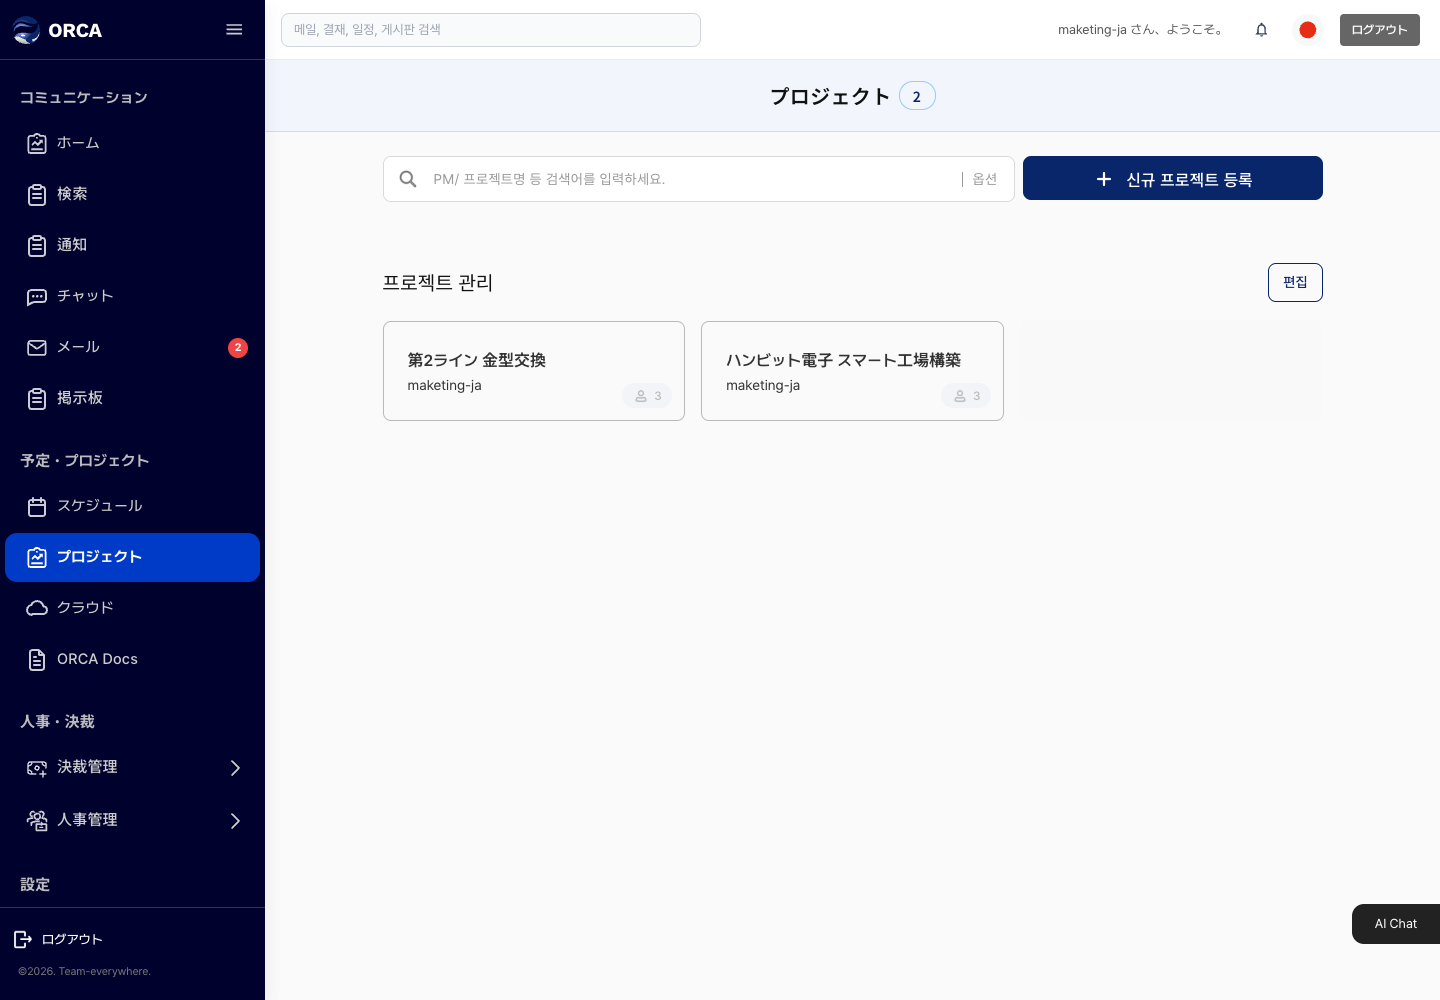Open notifications via the bell icon
1440x1000 pixels.
pos(1261,30)
